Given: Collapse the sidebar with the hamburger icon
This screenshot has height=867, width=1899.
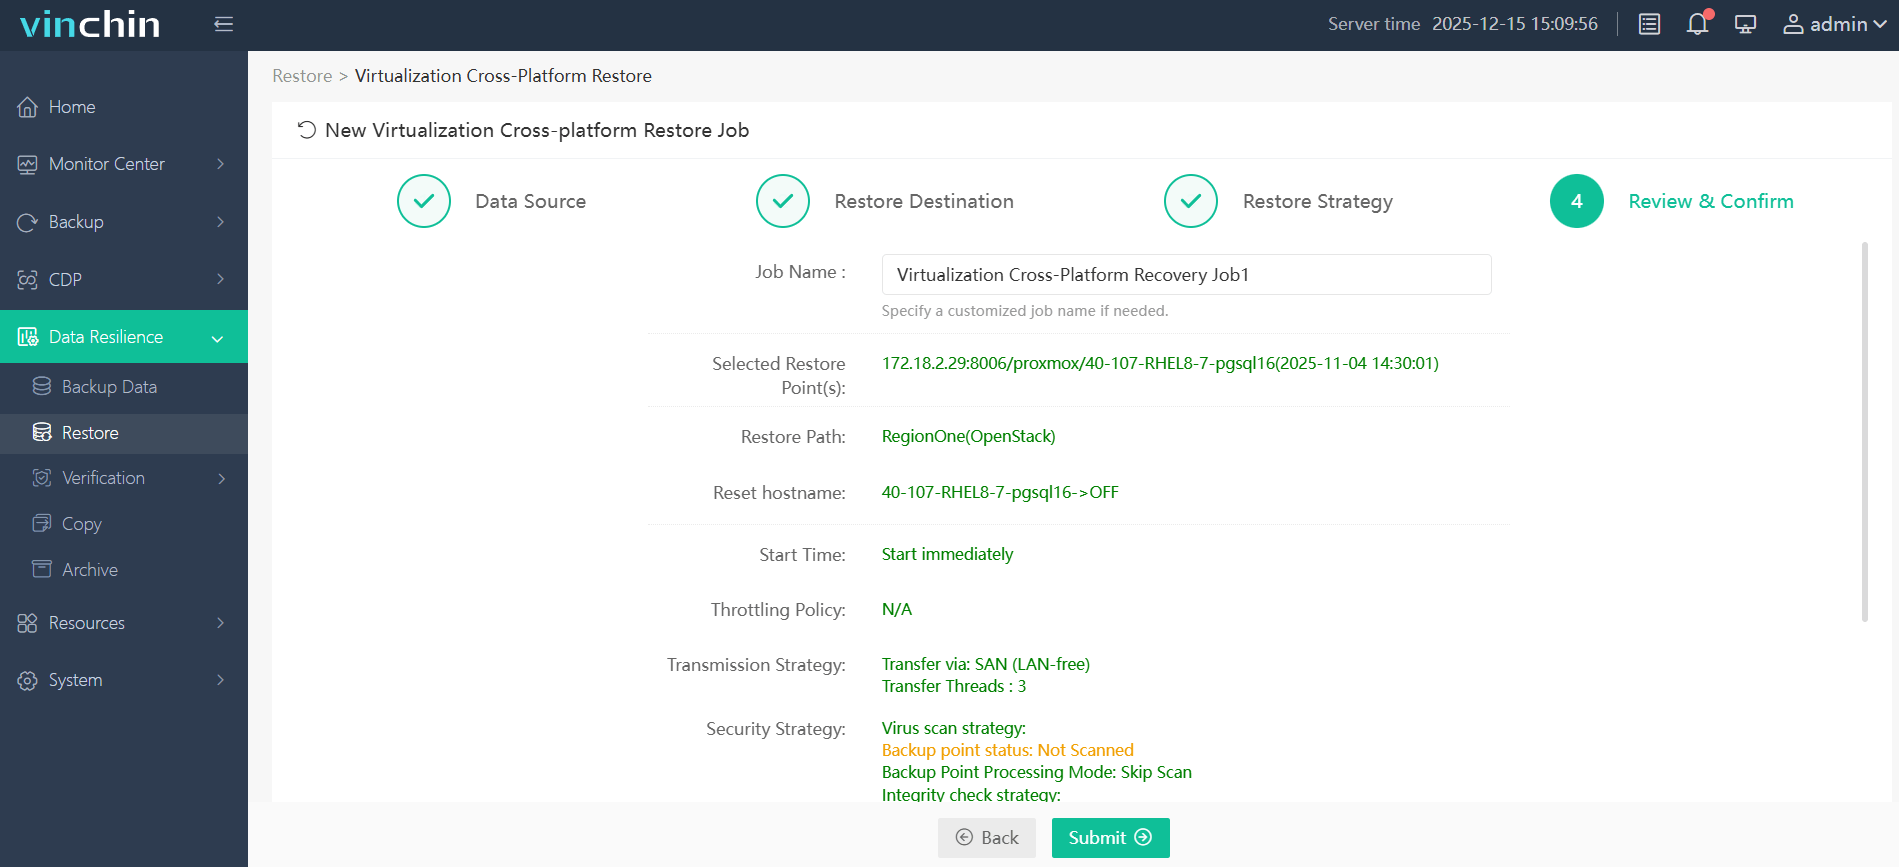Looking at the screenshot, I should 223,24.
